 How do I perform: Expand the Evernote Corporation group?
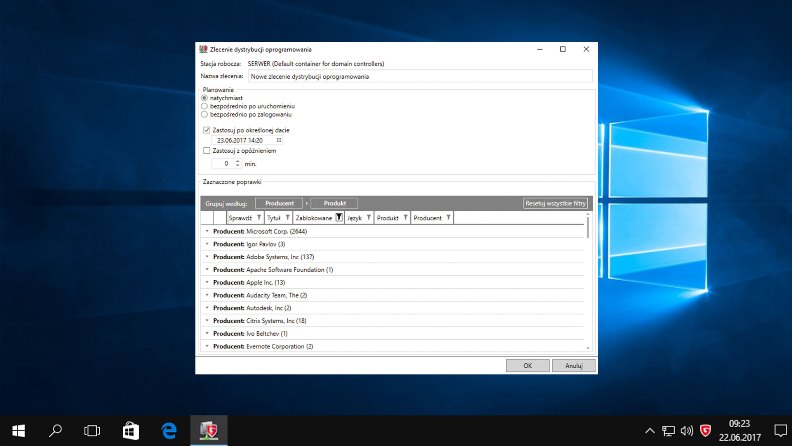point(207,346)
